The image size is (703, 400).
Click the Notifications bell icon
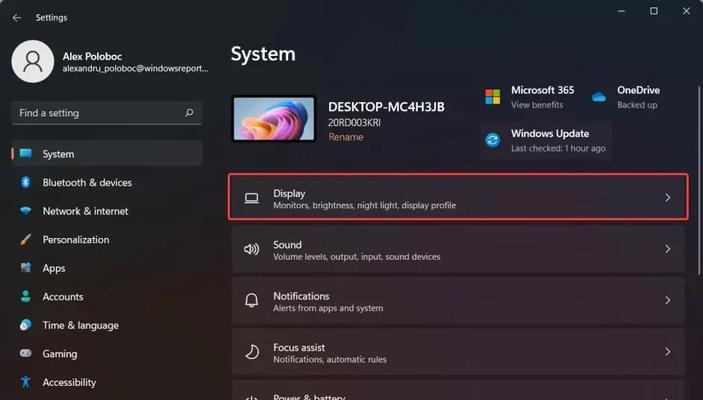click(252, 300)
